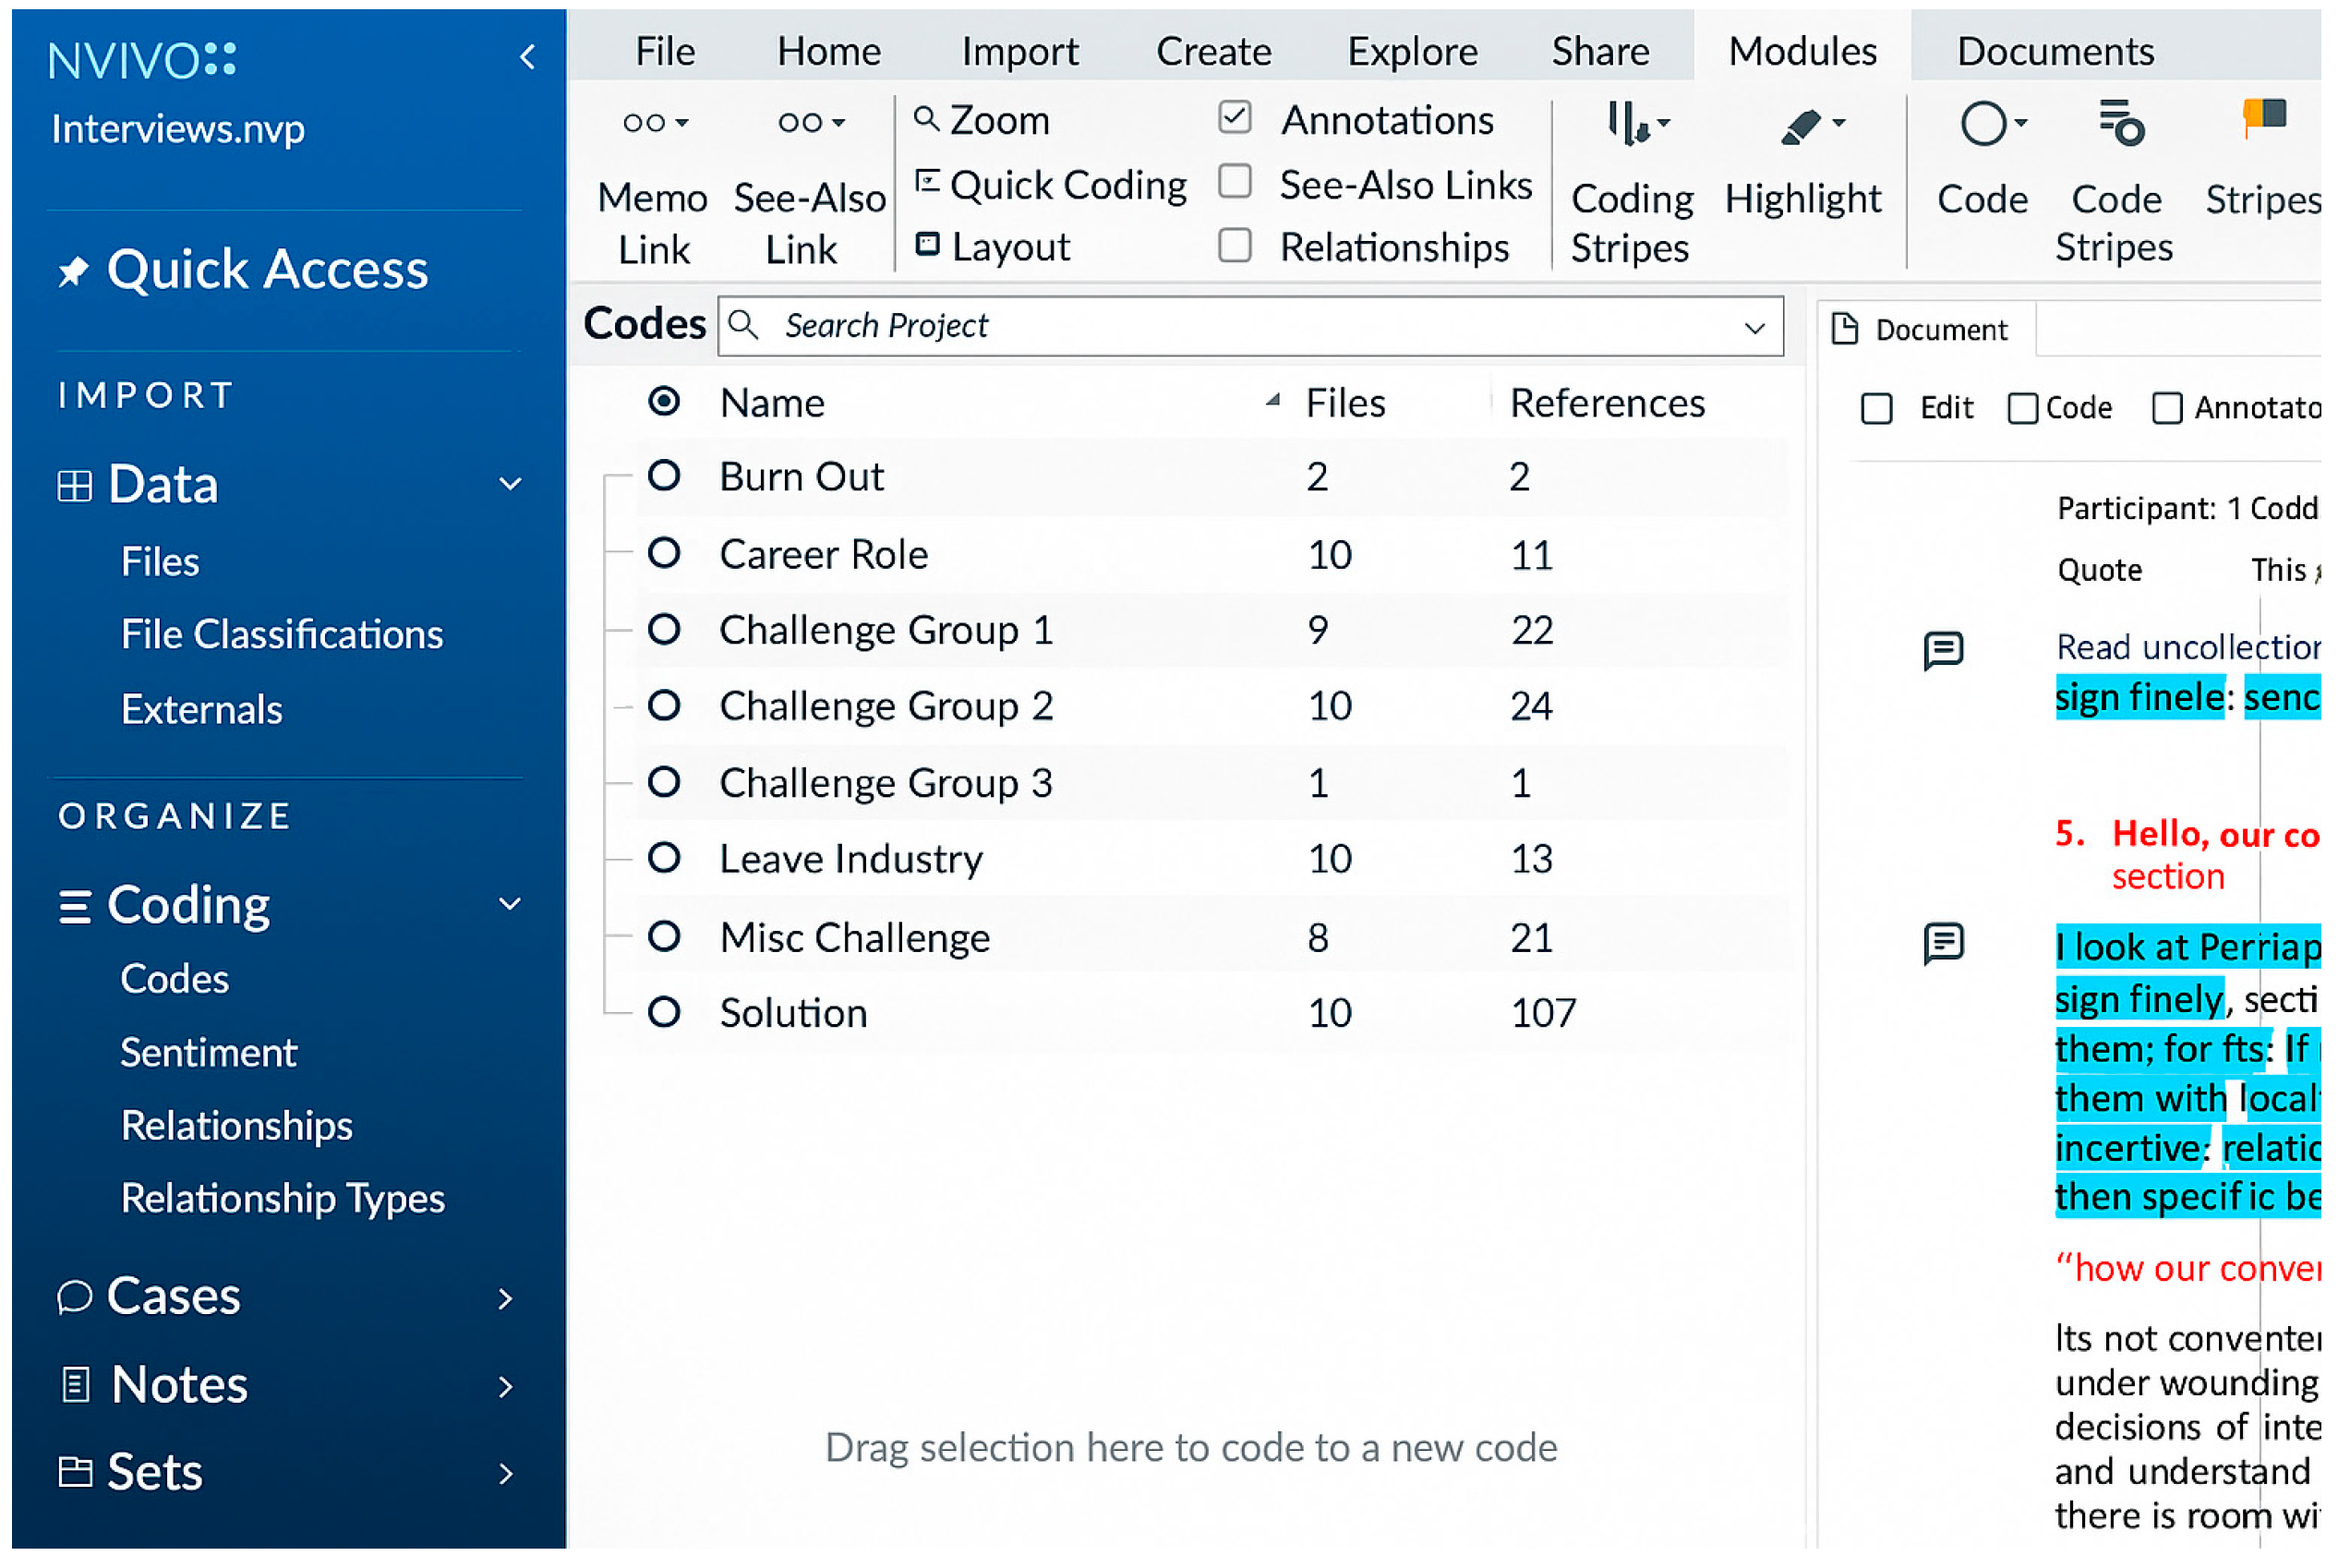Click the Search Project input field

tap(1200, 327)
